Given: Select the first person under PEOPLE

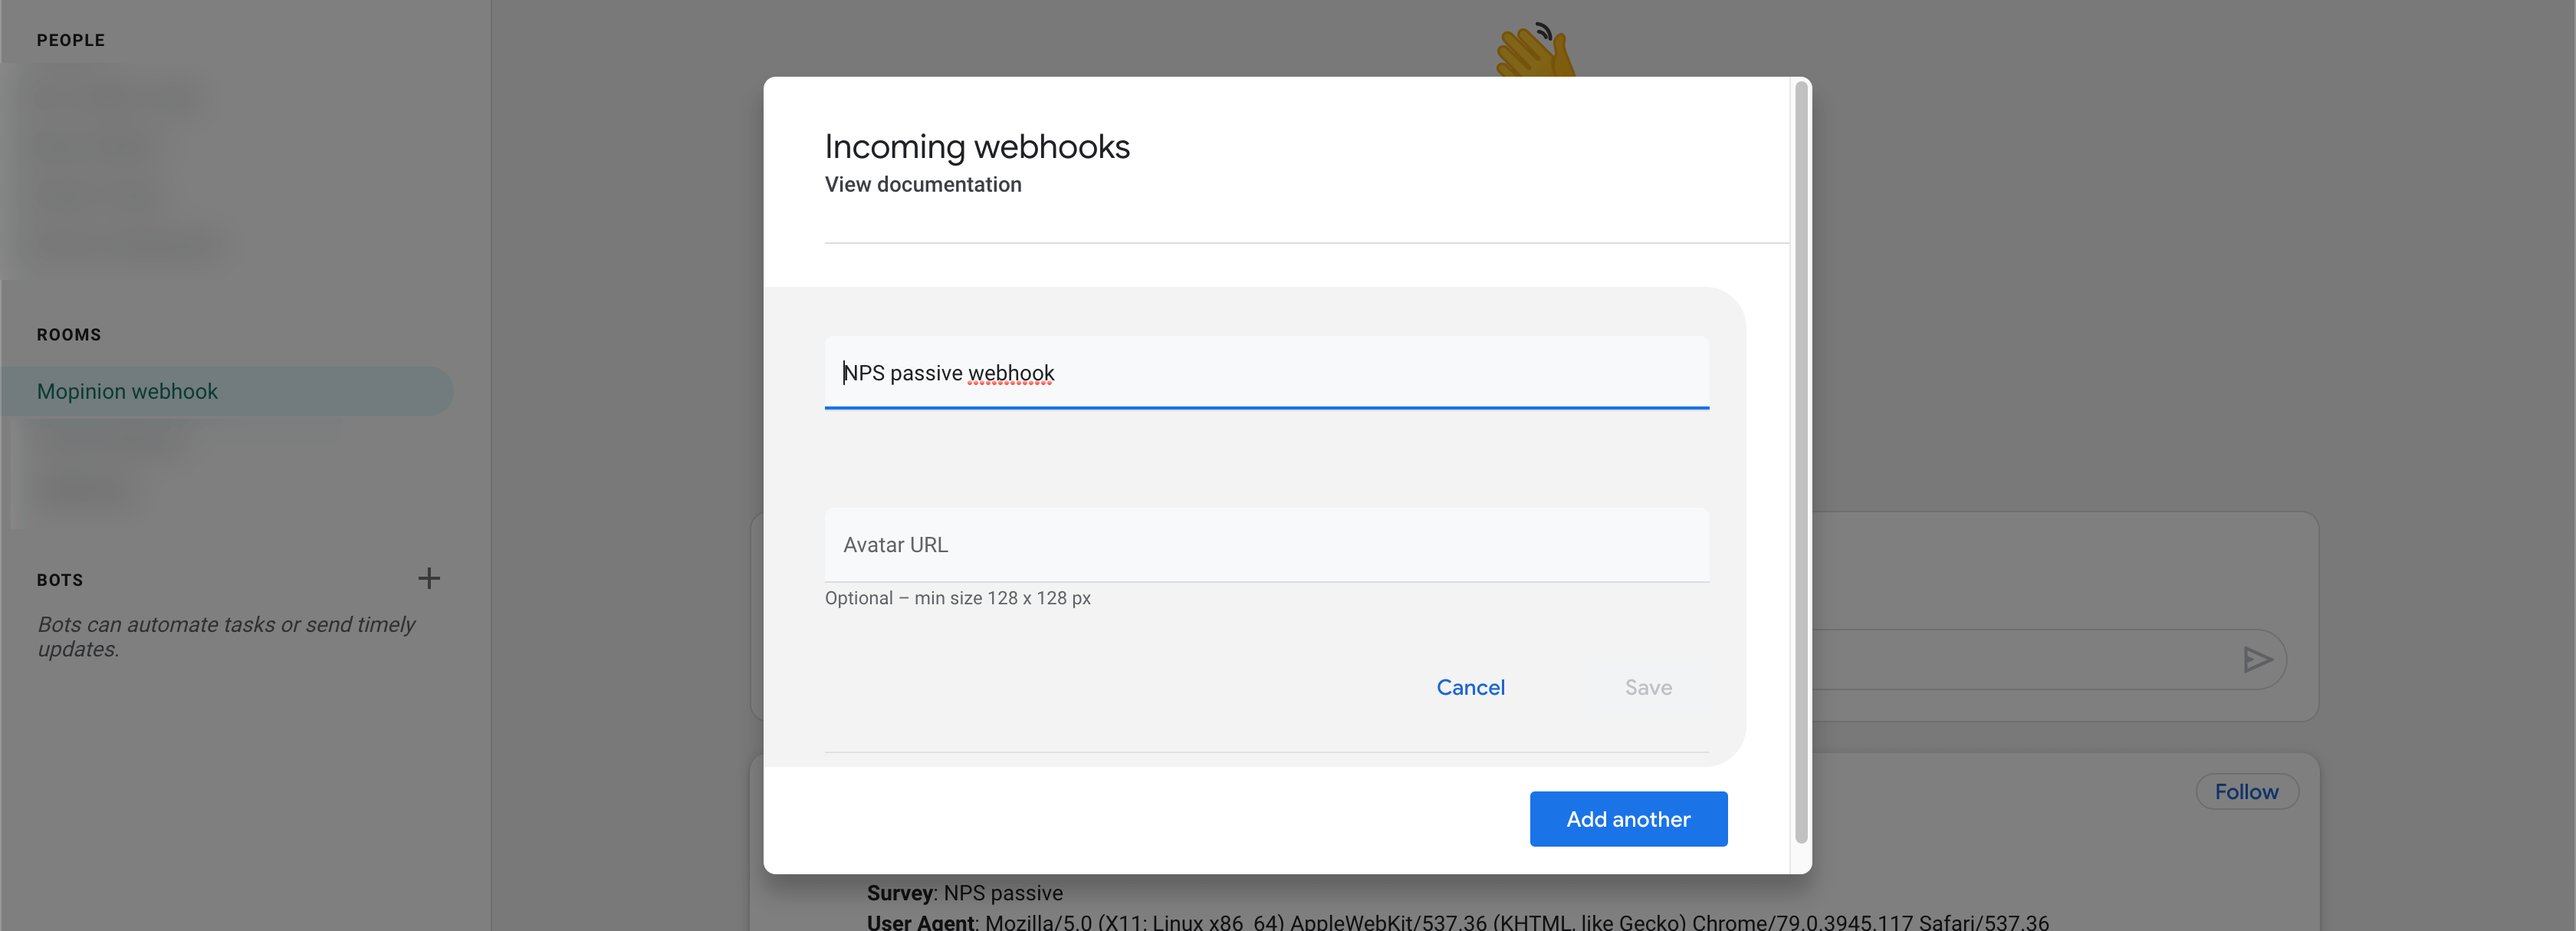Looking at the screenshot, I should [x=120, y=95].
